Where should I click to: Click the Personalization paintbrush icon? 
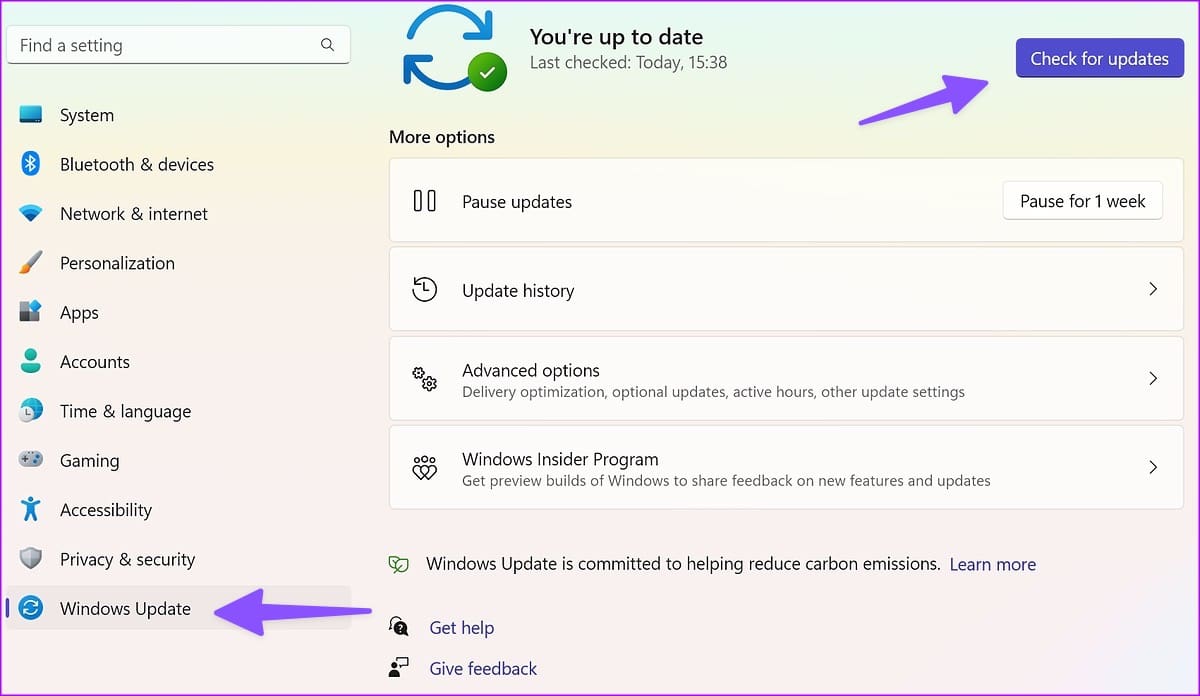[31, 263]
